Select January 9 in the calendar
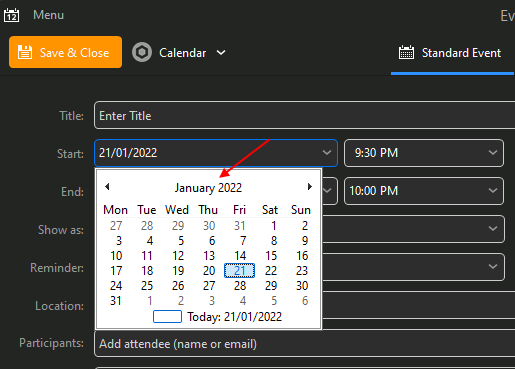515x369 pixels. [305, 241]
